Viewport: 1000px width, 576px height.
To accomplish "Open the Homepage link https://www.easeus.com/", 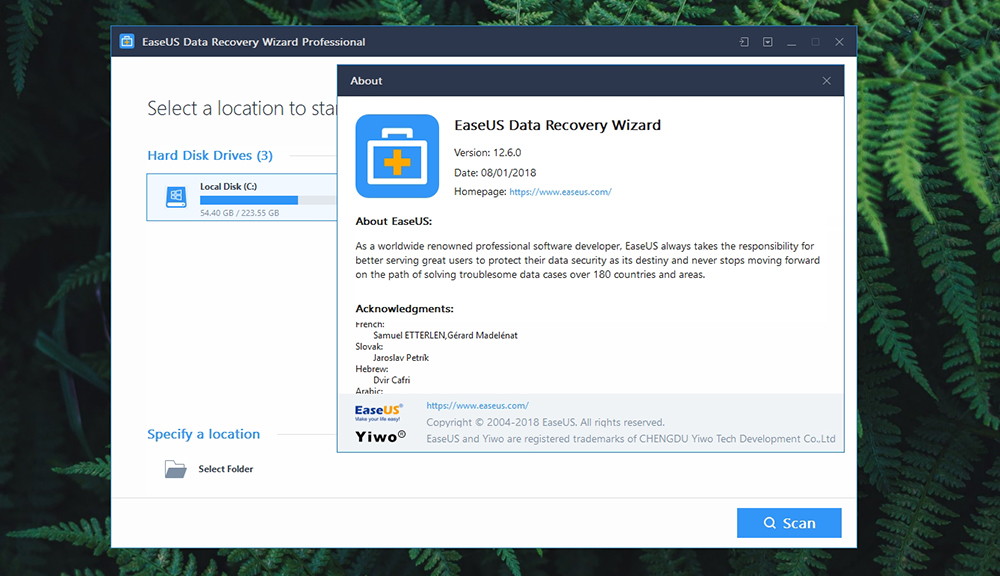I will click(x=560, y=191).
